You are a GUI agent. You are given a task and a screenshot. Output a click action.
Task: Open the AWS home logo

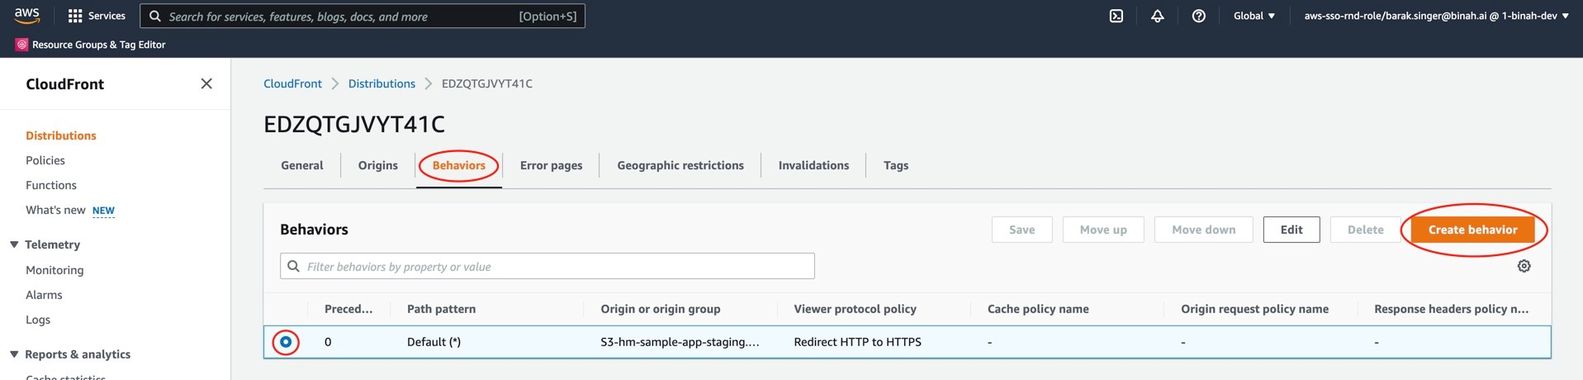click(27, 15)
